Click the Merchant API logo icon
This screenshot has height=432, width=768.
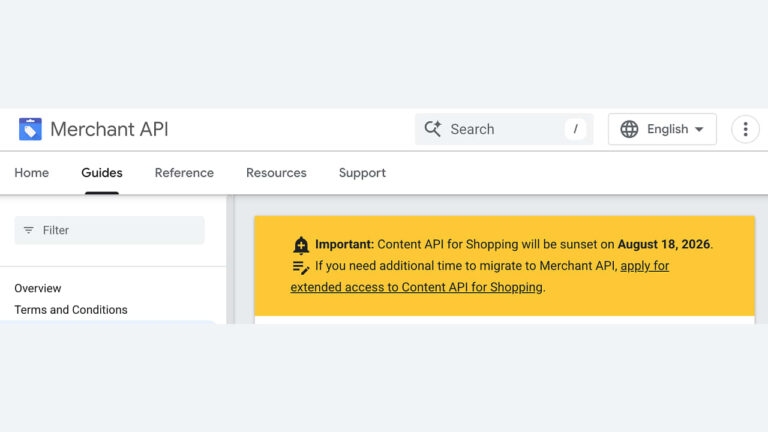point(30,129)
